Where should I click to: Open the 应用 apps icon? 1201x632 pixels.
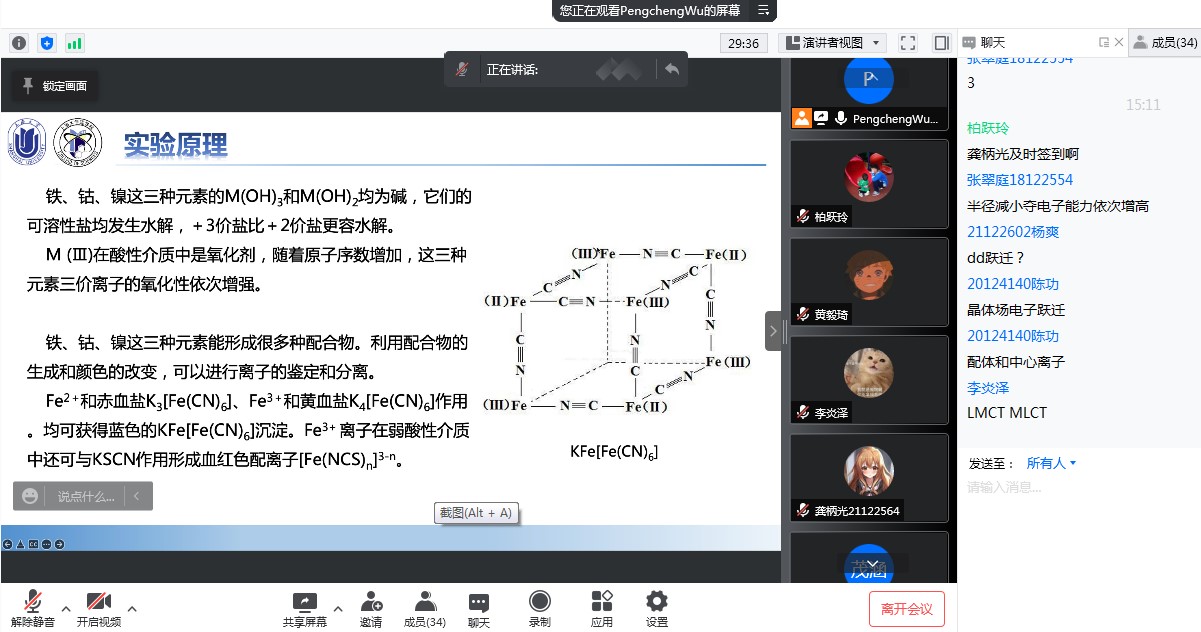pyautogui.click(x=601, y=601)
